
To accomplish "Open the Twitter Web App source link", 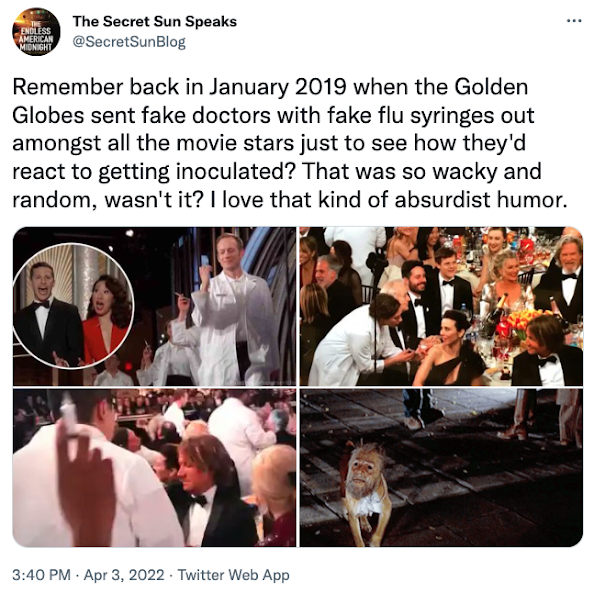I will pos(233,574).
